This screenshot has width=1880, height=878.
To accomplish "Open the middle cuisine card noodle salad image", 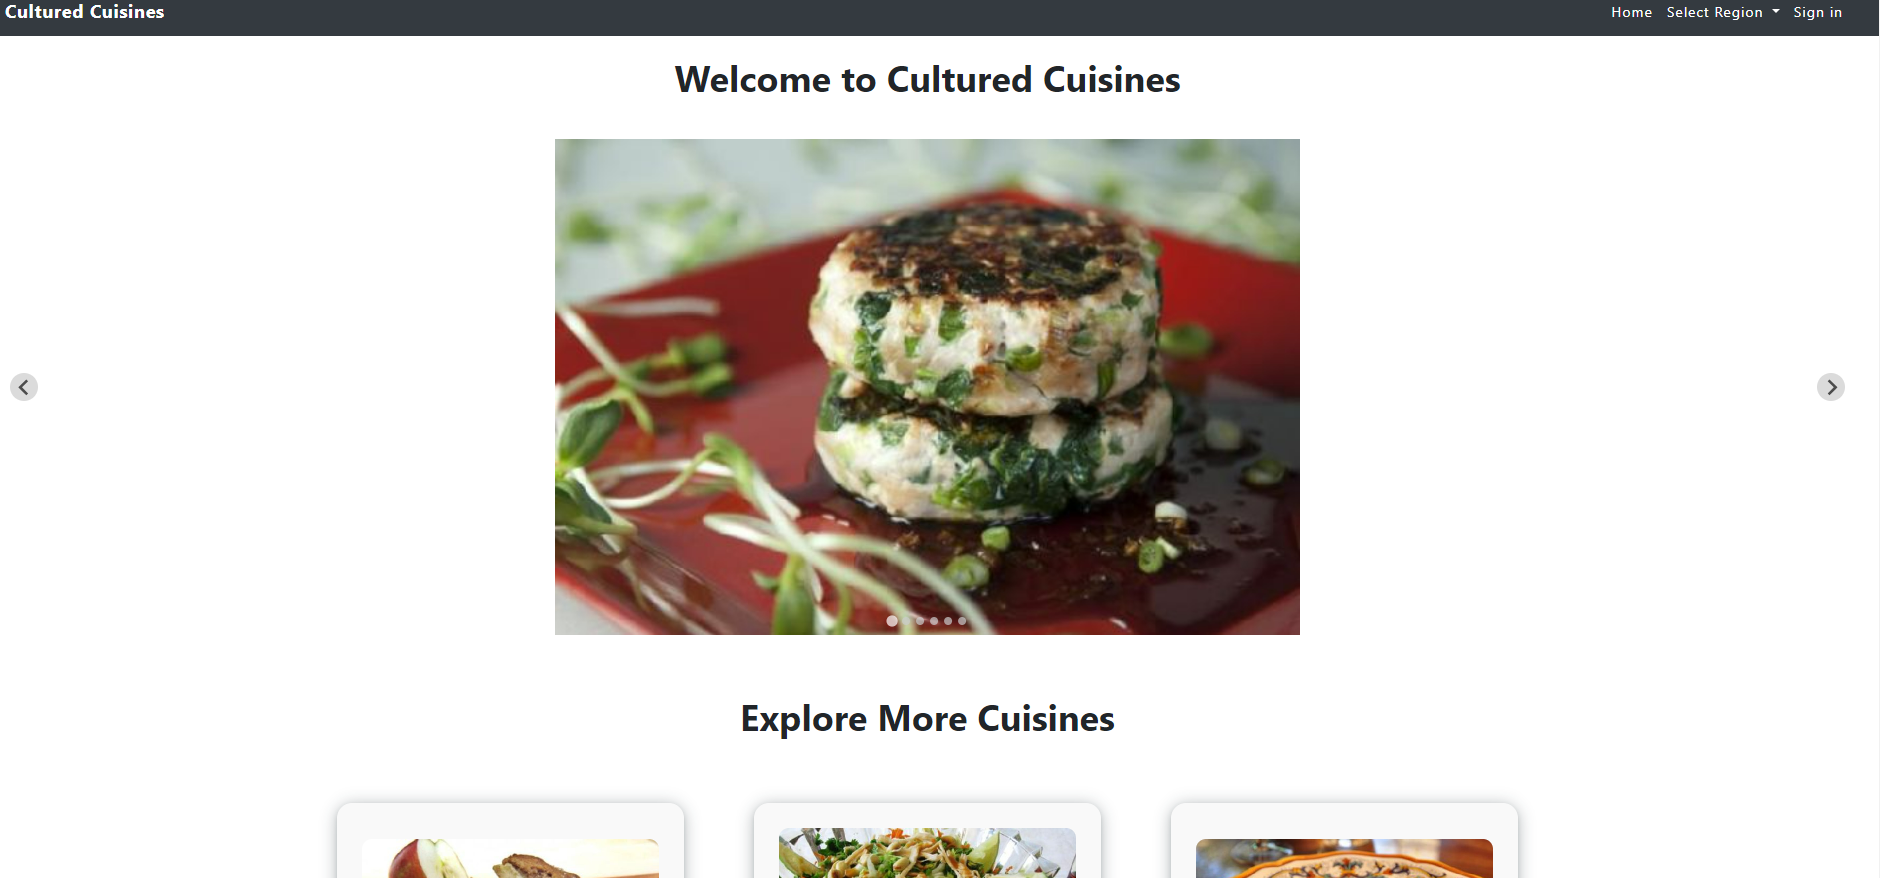I will [927, 853].
